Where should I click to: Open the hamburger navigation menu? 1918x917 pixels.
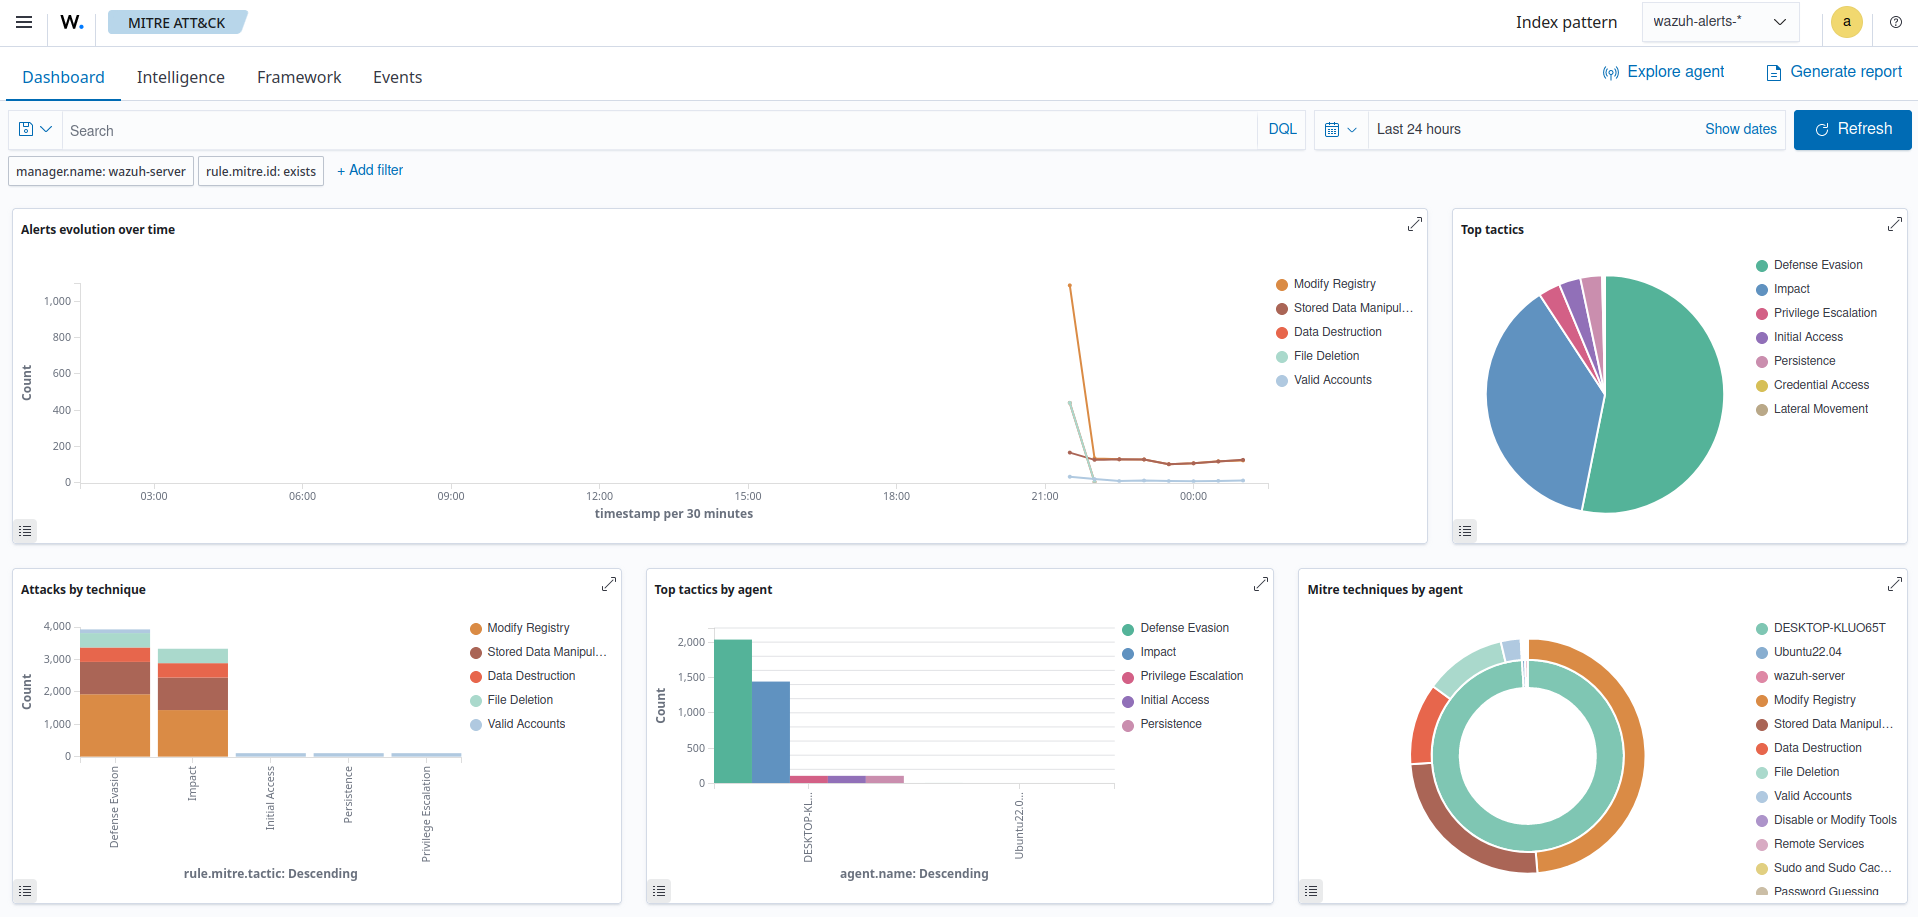23,22
